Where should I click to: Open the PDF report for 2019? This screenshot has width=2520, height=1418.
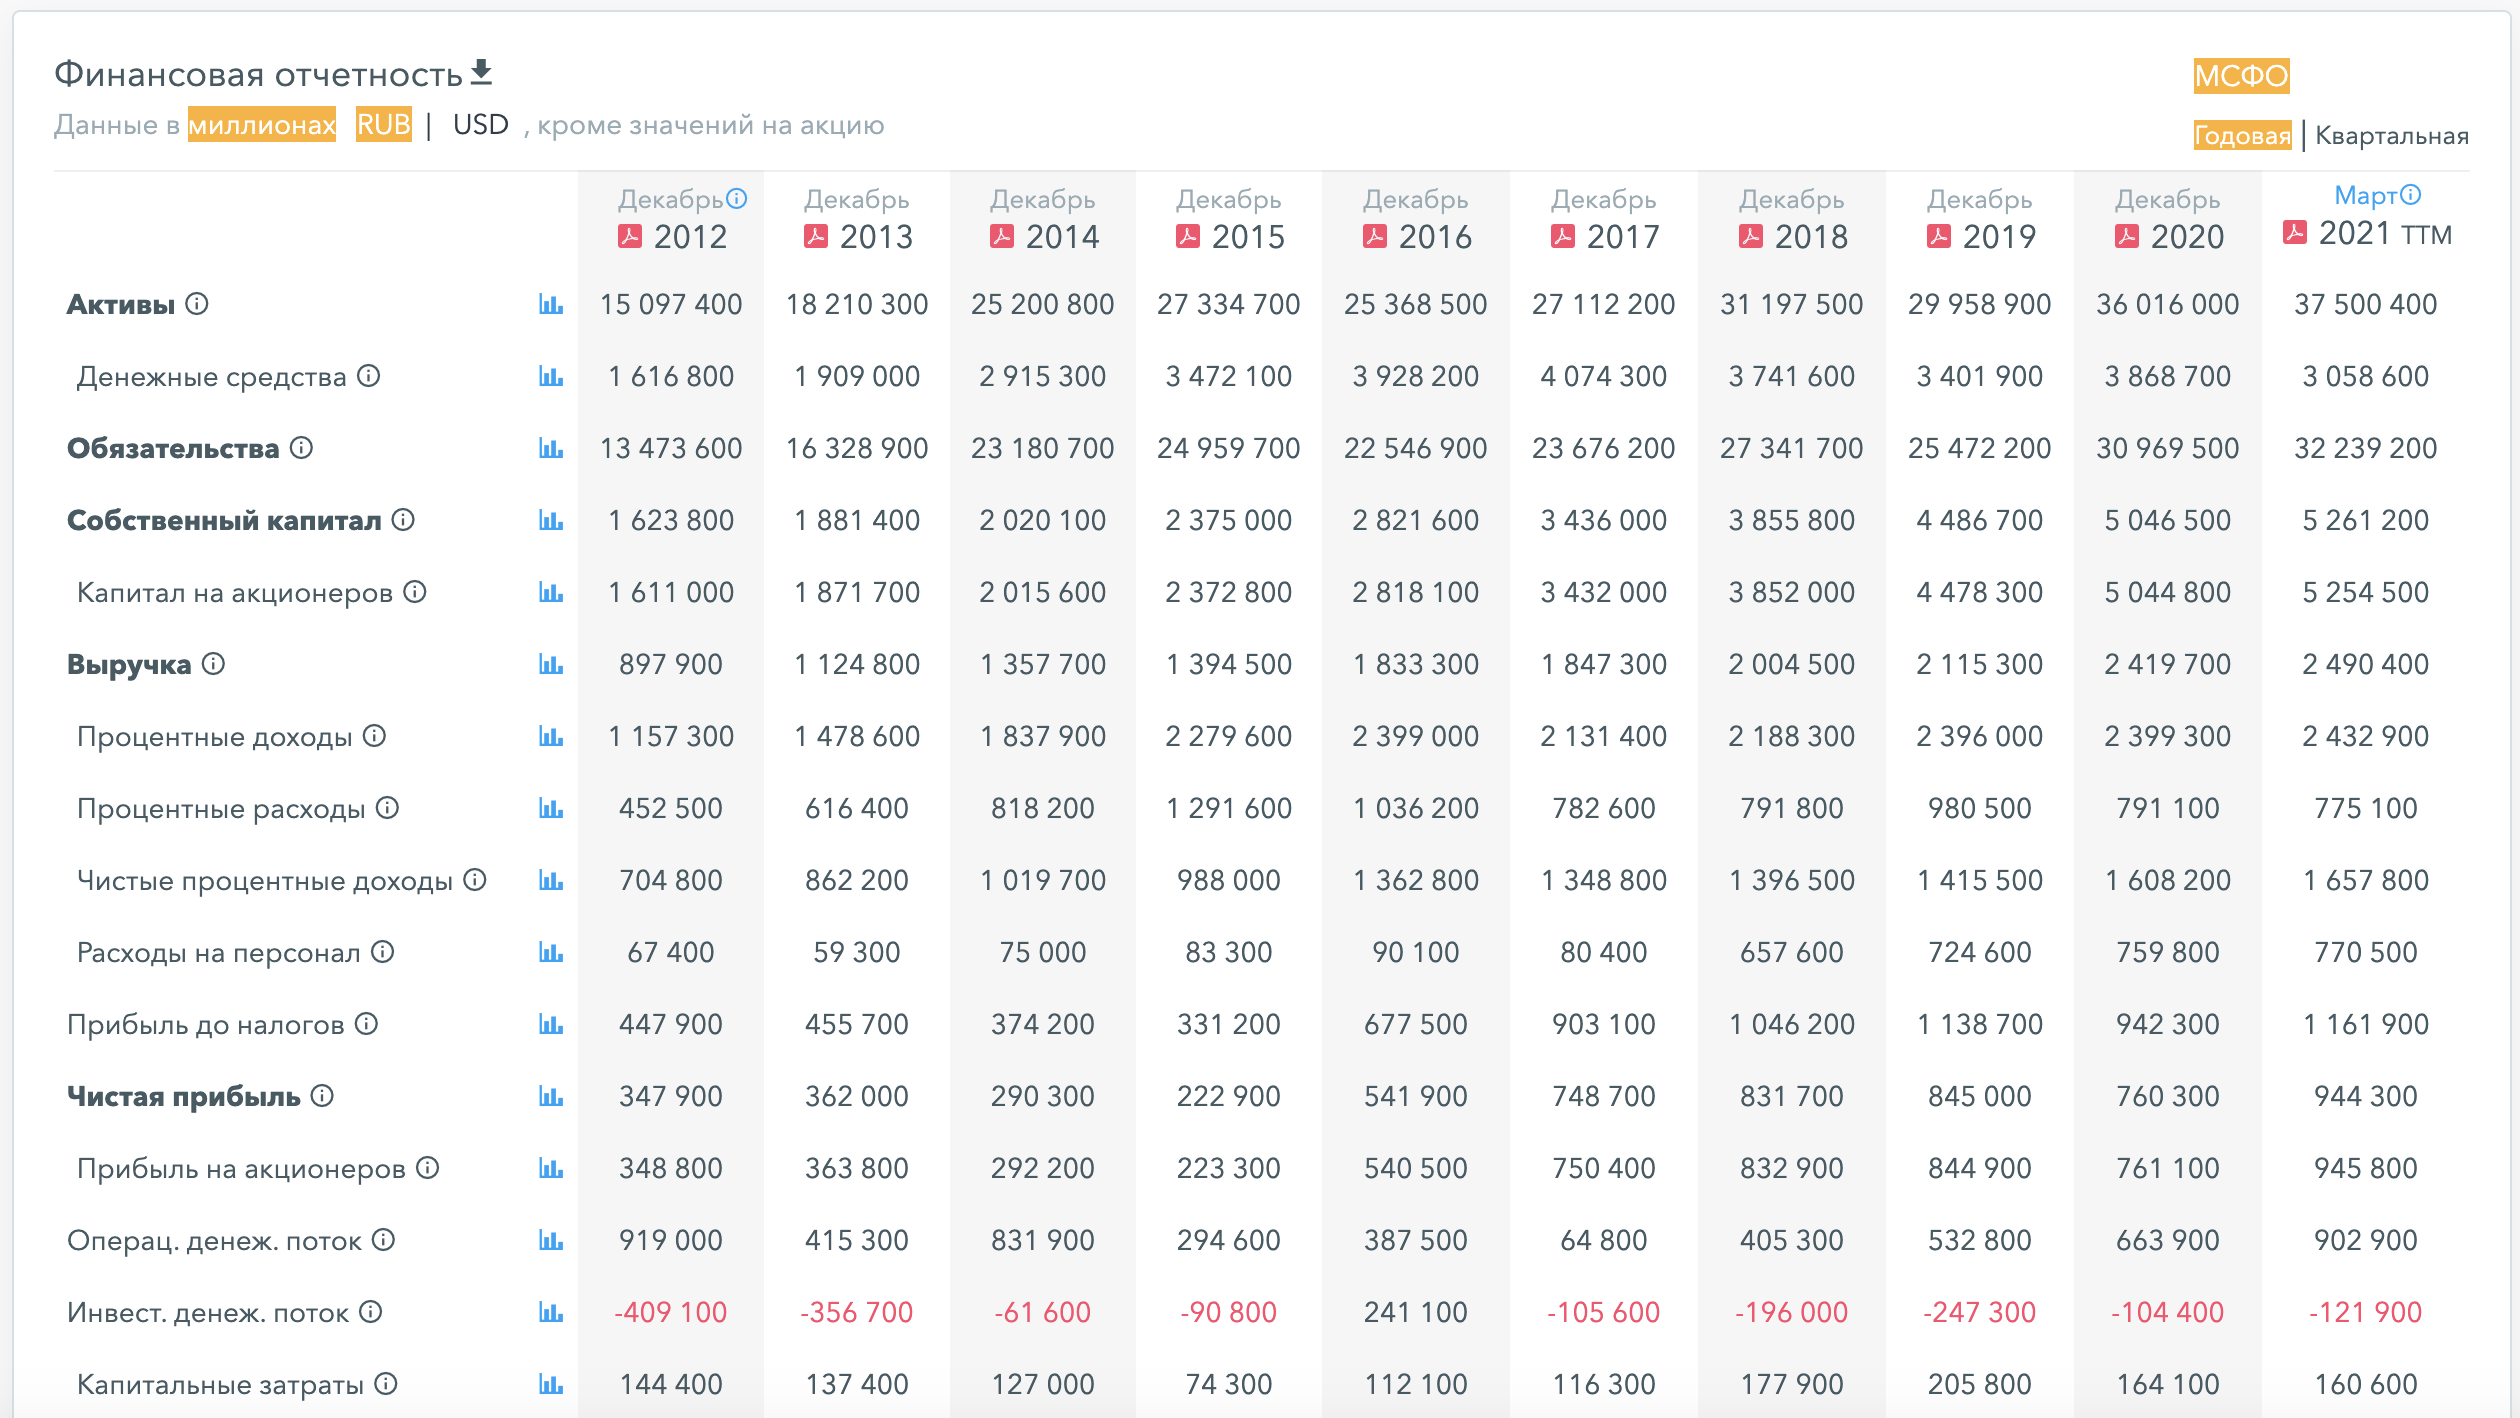click(1939, 236)
